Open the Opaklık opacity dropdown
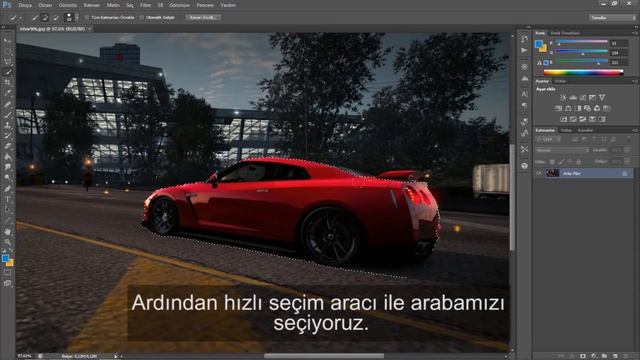The height and width of the screenshot is (360, 640). tap(627, 150)
